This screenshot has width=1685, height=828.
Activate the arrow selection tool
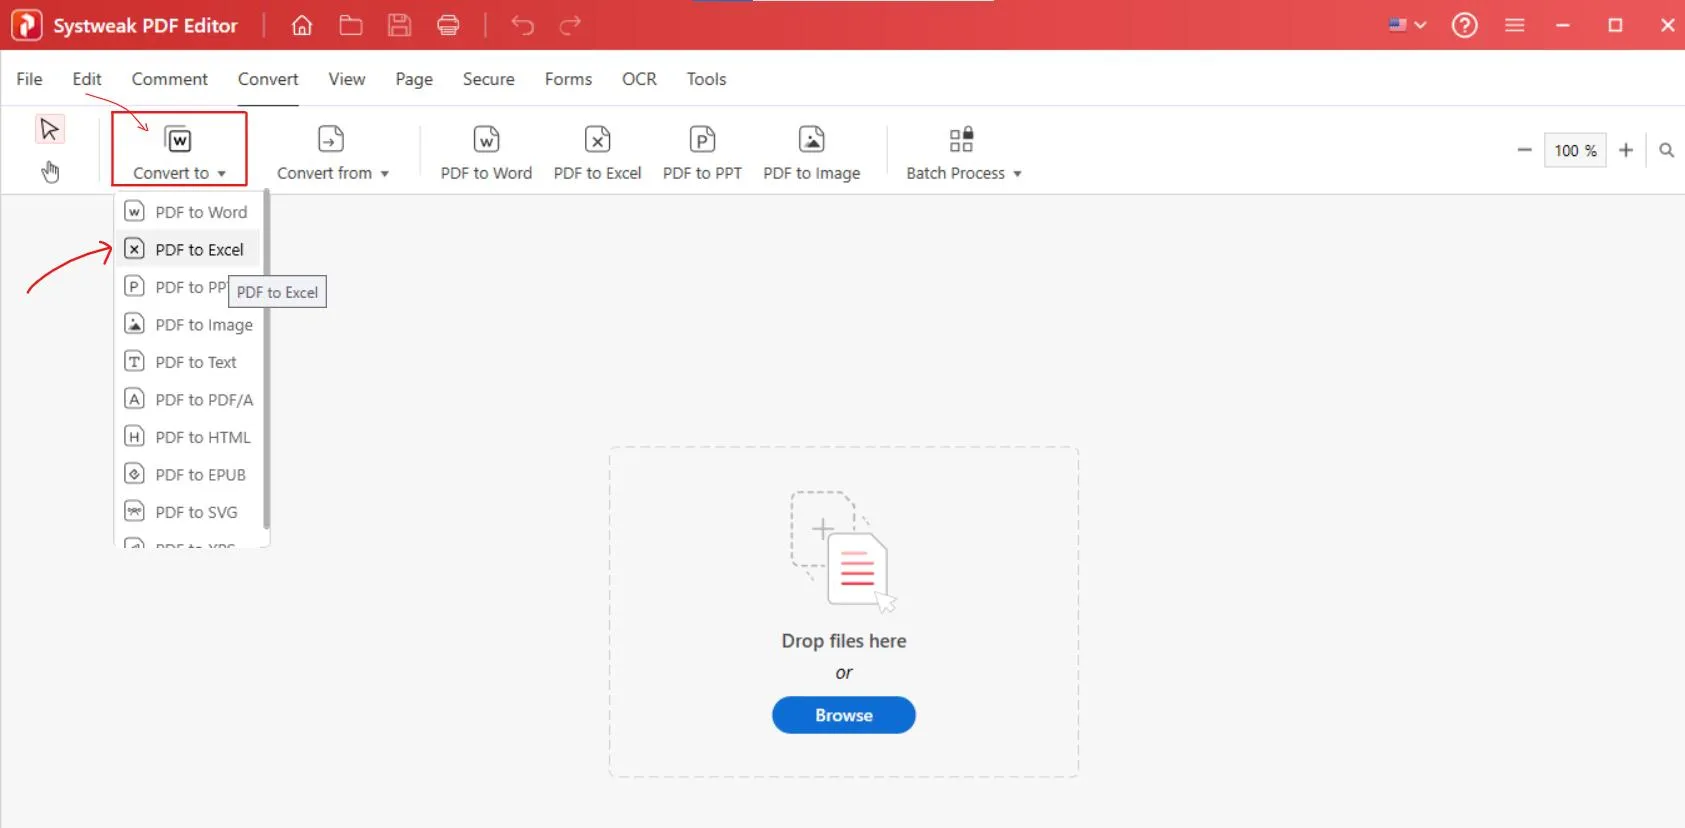(x=49, y=129)
